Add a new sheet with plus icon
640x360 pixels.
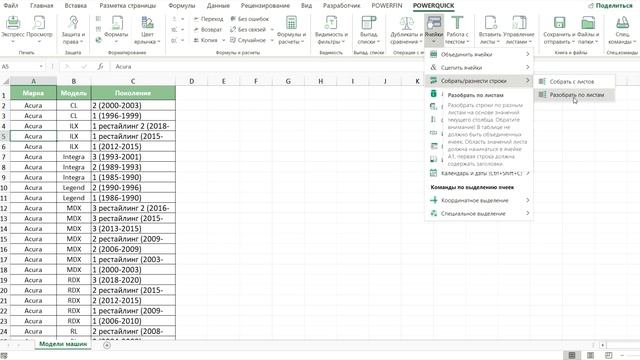point(107,345)
